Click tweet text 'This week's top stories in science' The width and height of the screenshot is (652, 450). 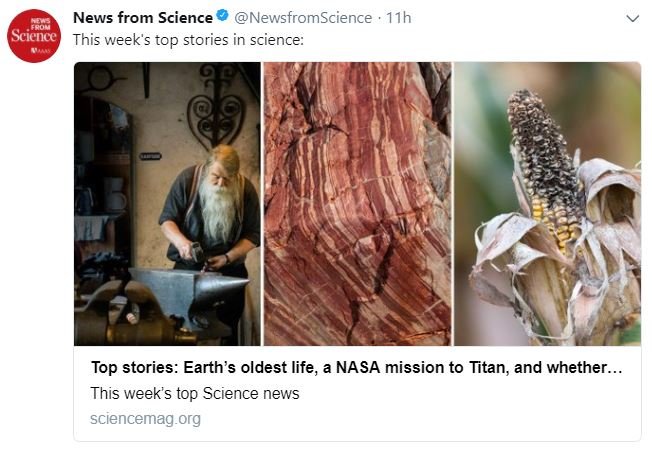click(188, 40)
